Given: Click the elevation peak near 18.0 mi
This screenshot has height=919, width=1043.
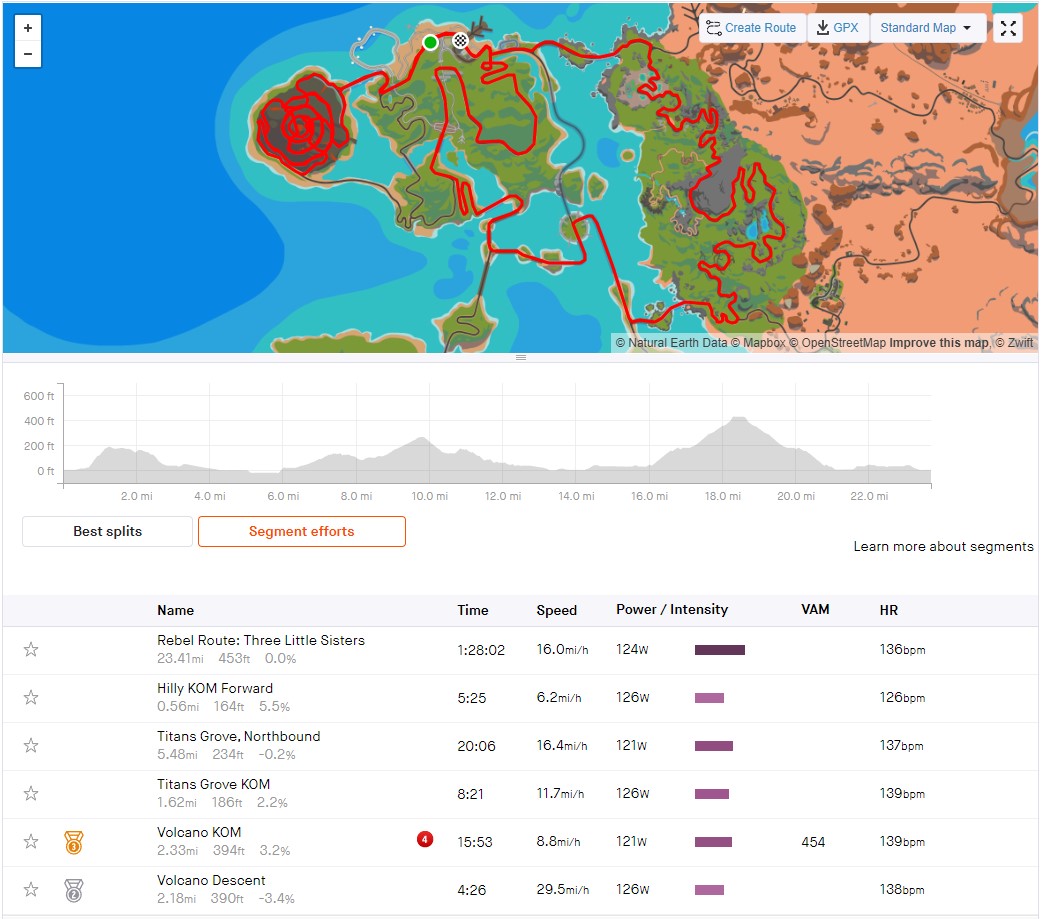Looking at the screenshot, I should pos(738,419).
